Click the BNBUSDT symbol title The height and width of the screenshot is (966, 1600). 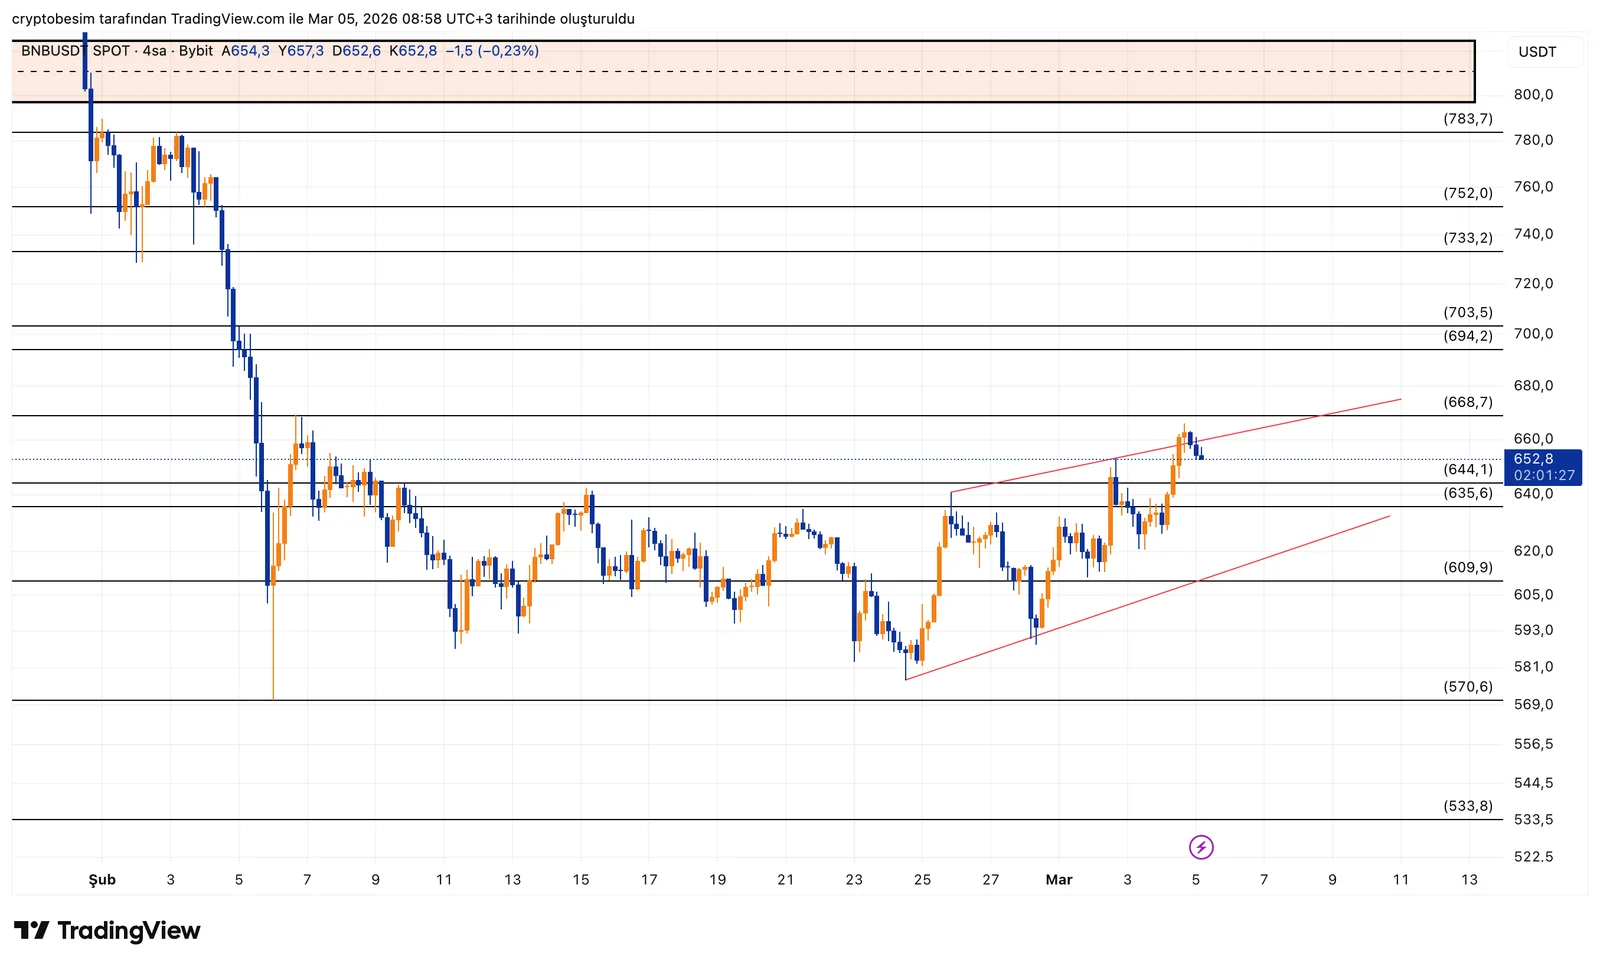coord(52,51)
